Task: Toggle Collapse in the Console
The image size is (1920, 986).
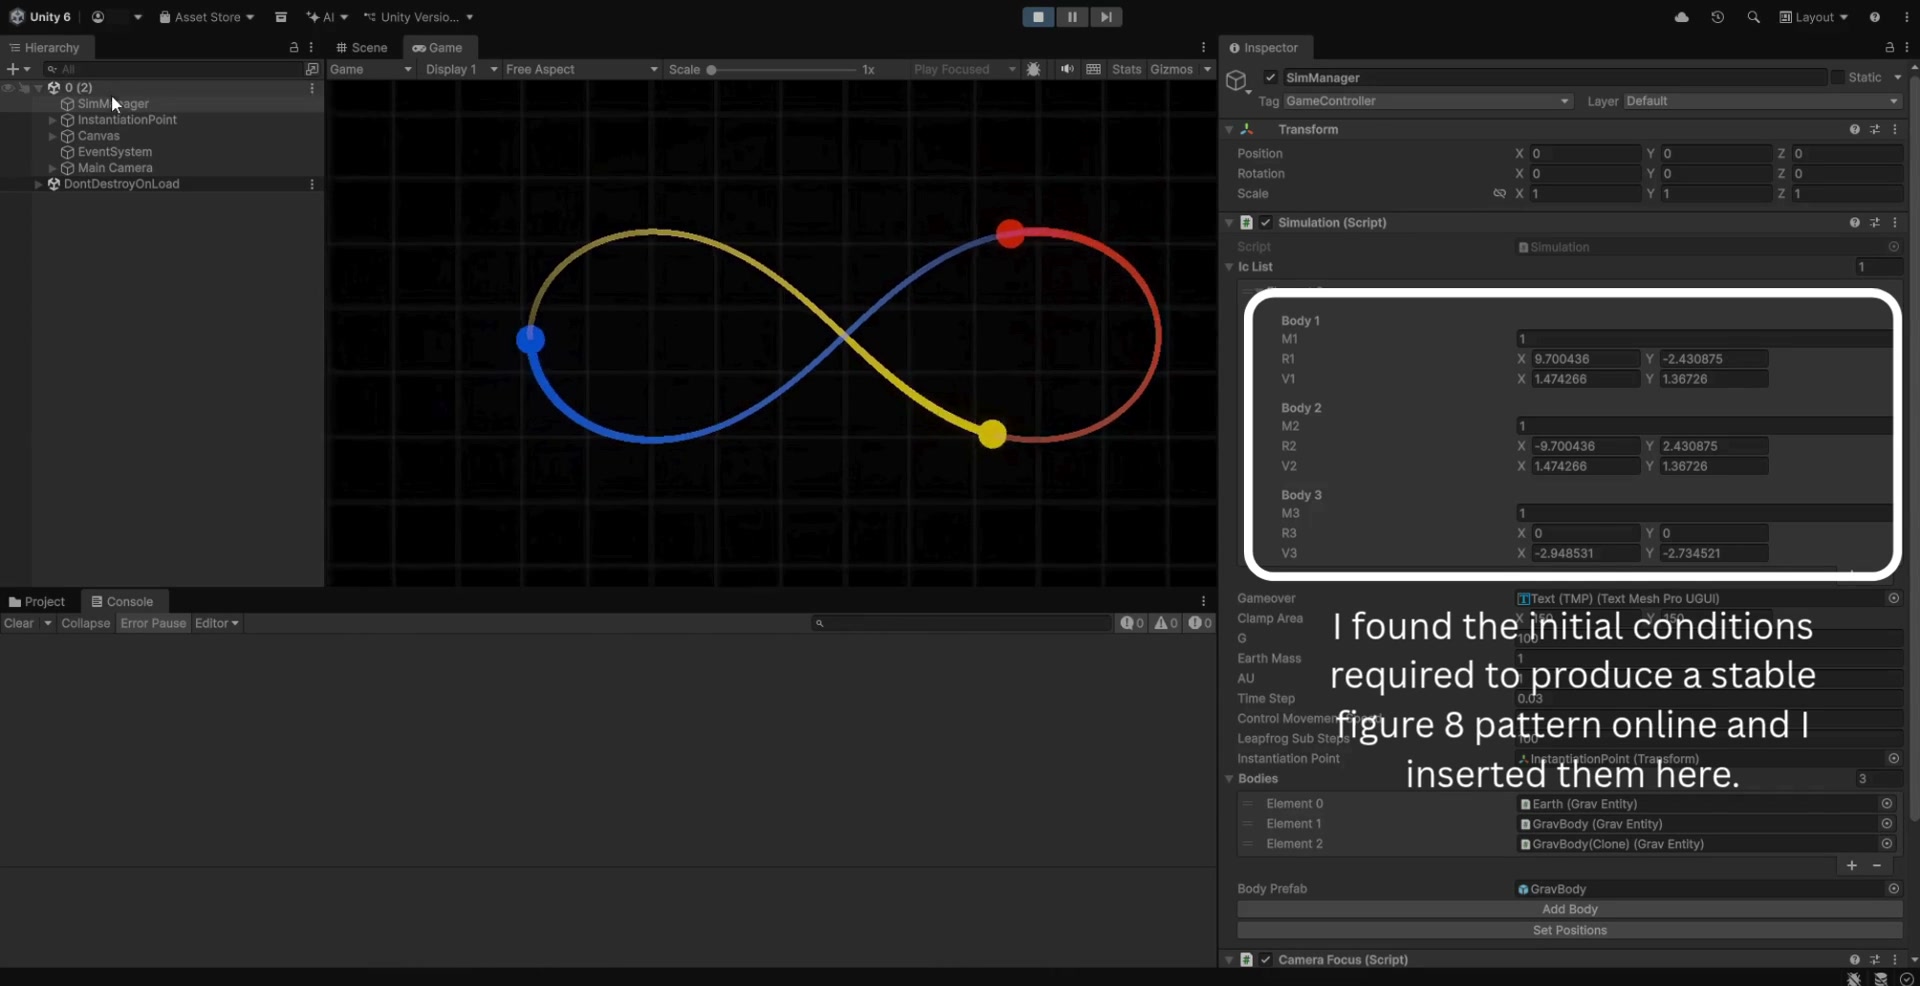Action: [86, 624]
